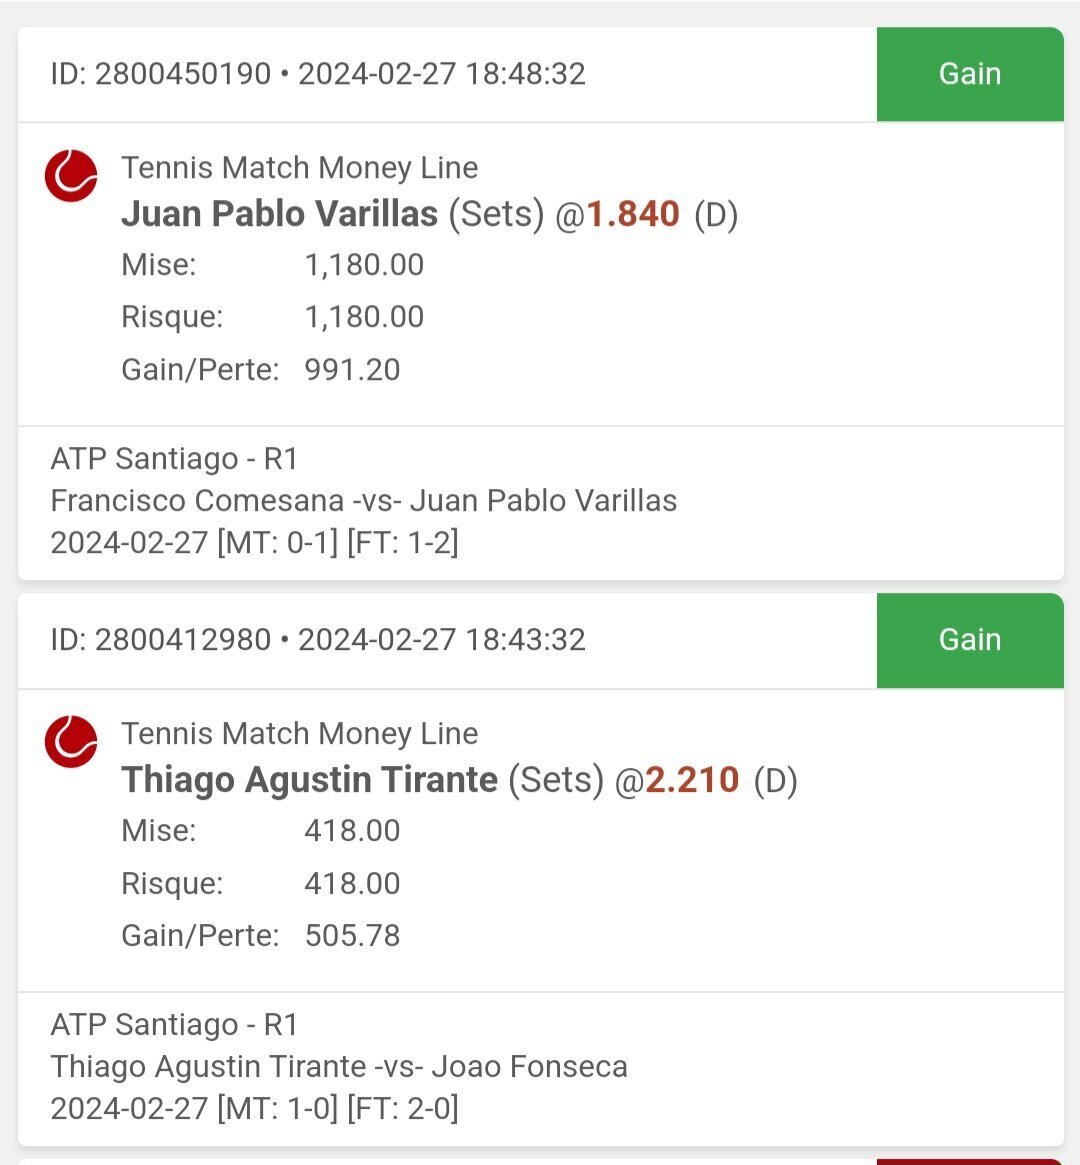The image size is (1080, 1165).
Task: Open bet header ID: 2800450190
Action: pos(318,74)
